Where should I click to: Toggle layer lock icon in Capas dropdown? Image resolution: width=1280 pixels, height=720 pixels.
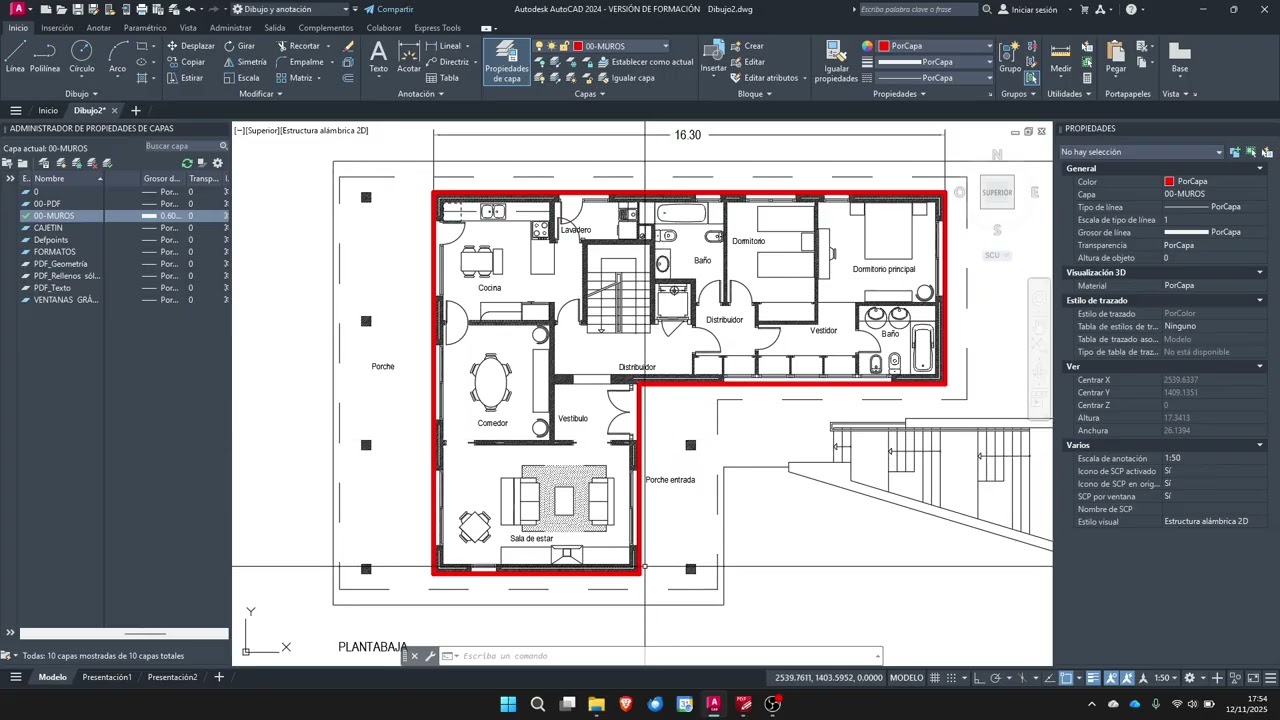[x=565, y=46]
